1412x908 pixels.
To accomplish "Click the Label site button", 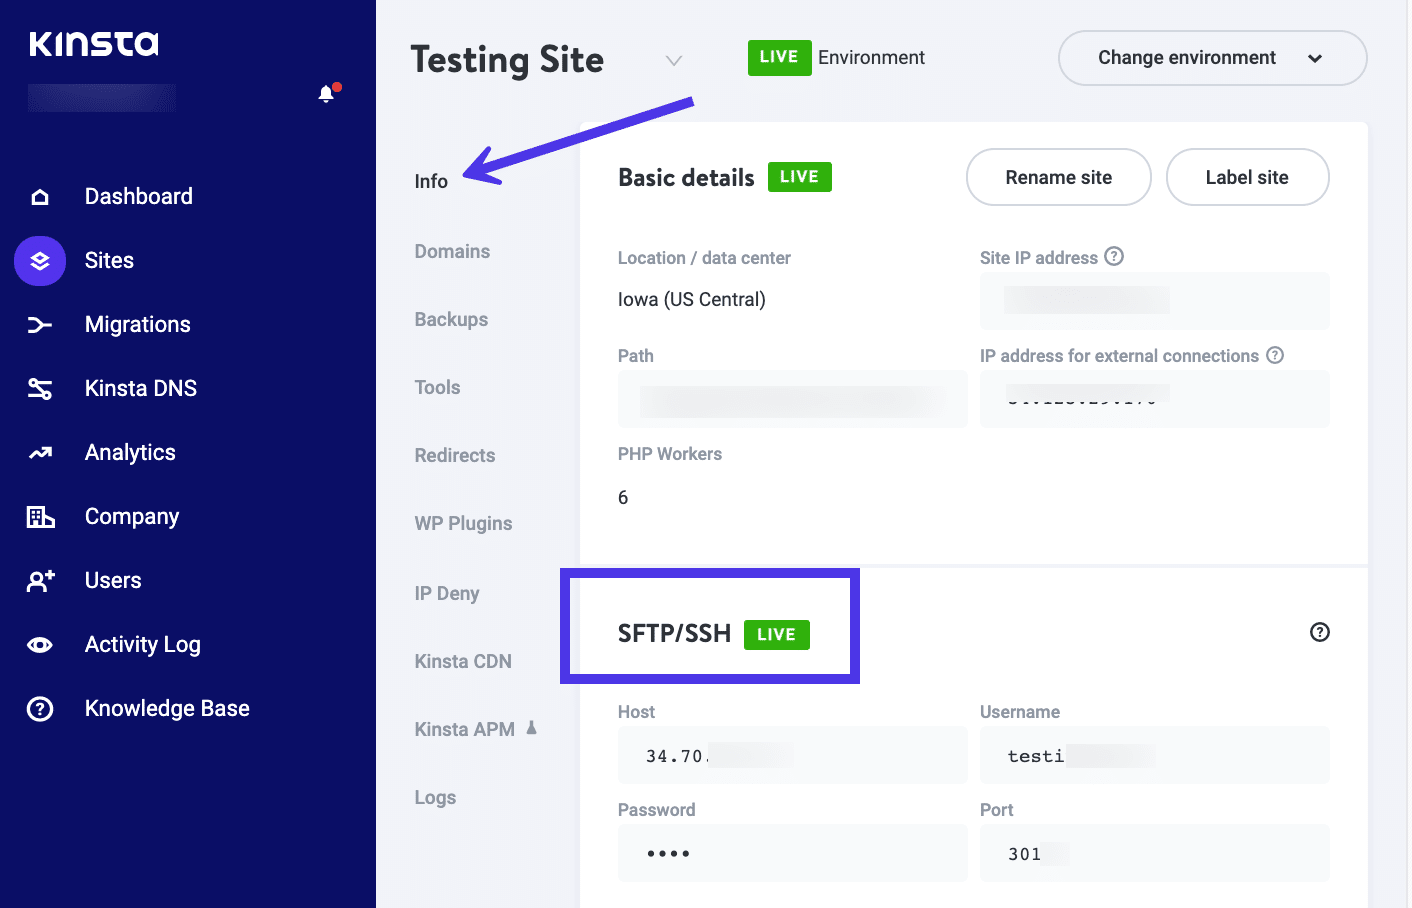I will tap(1247, 177).
